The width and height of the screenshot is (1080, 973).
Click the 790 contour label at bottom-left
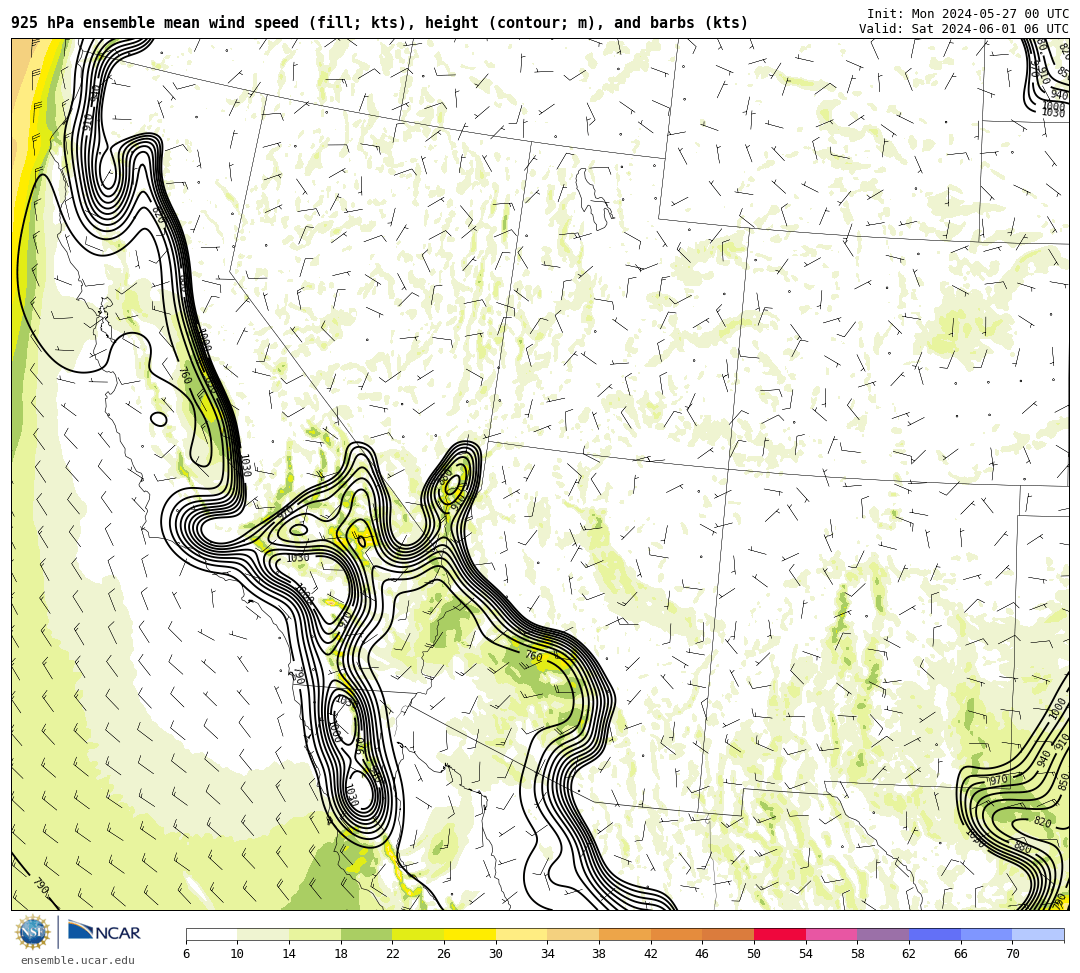pyautogui.click(x=41, y=886)
